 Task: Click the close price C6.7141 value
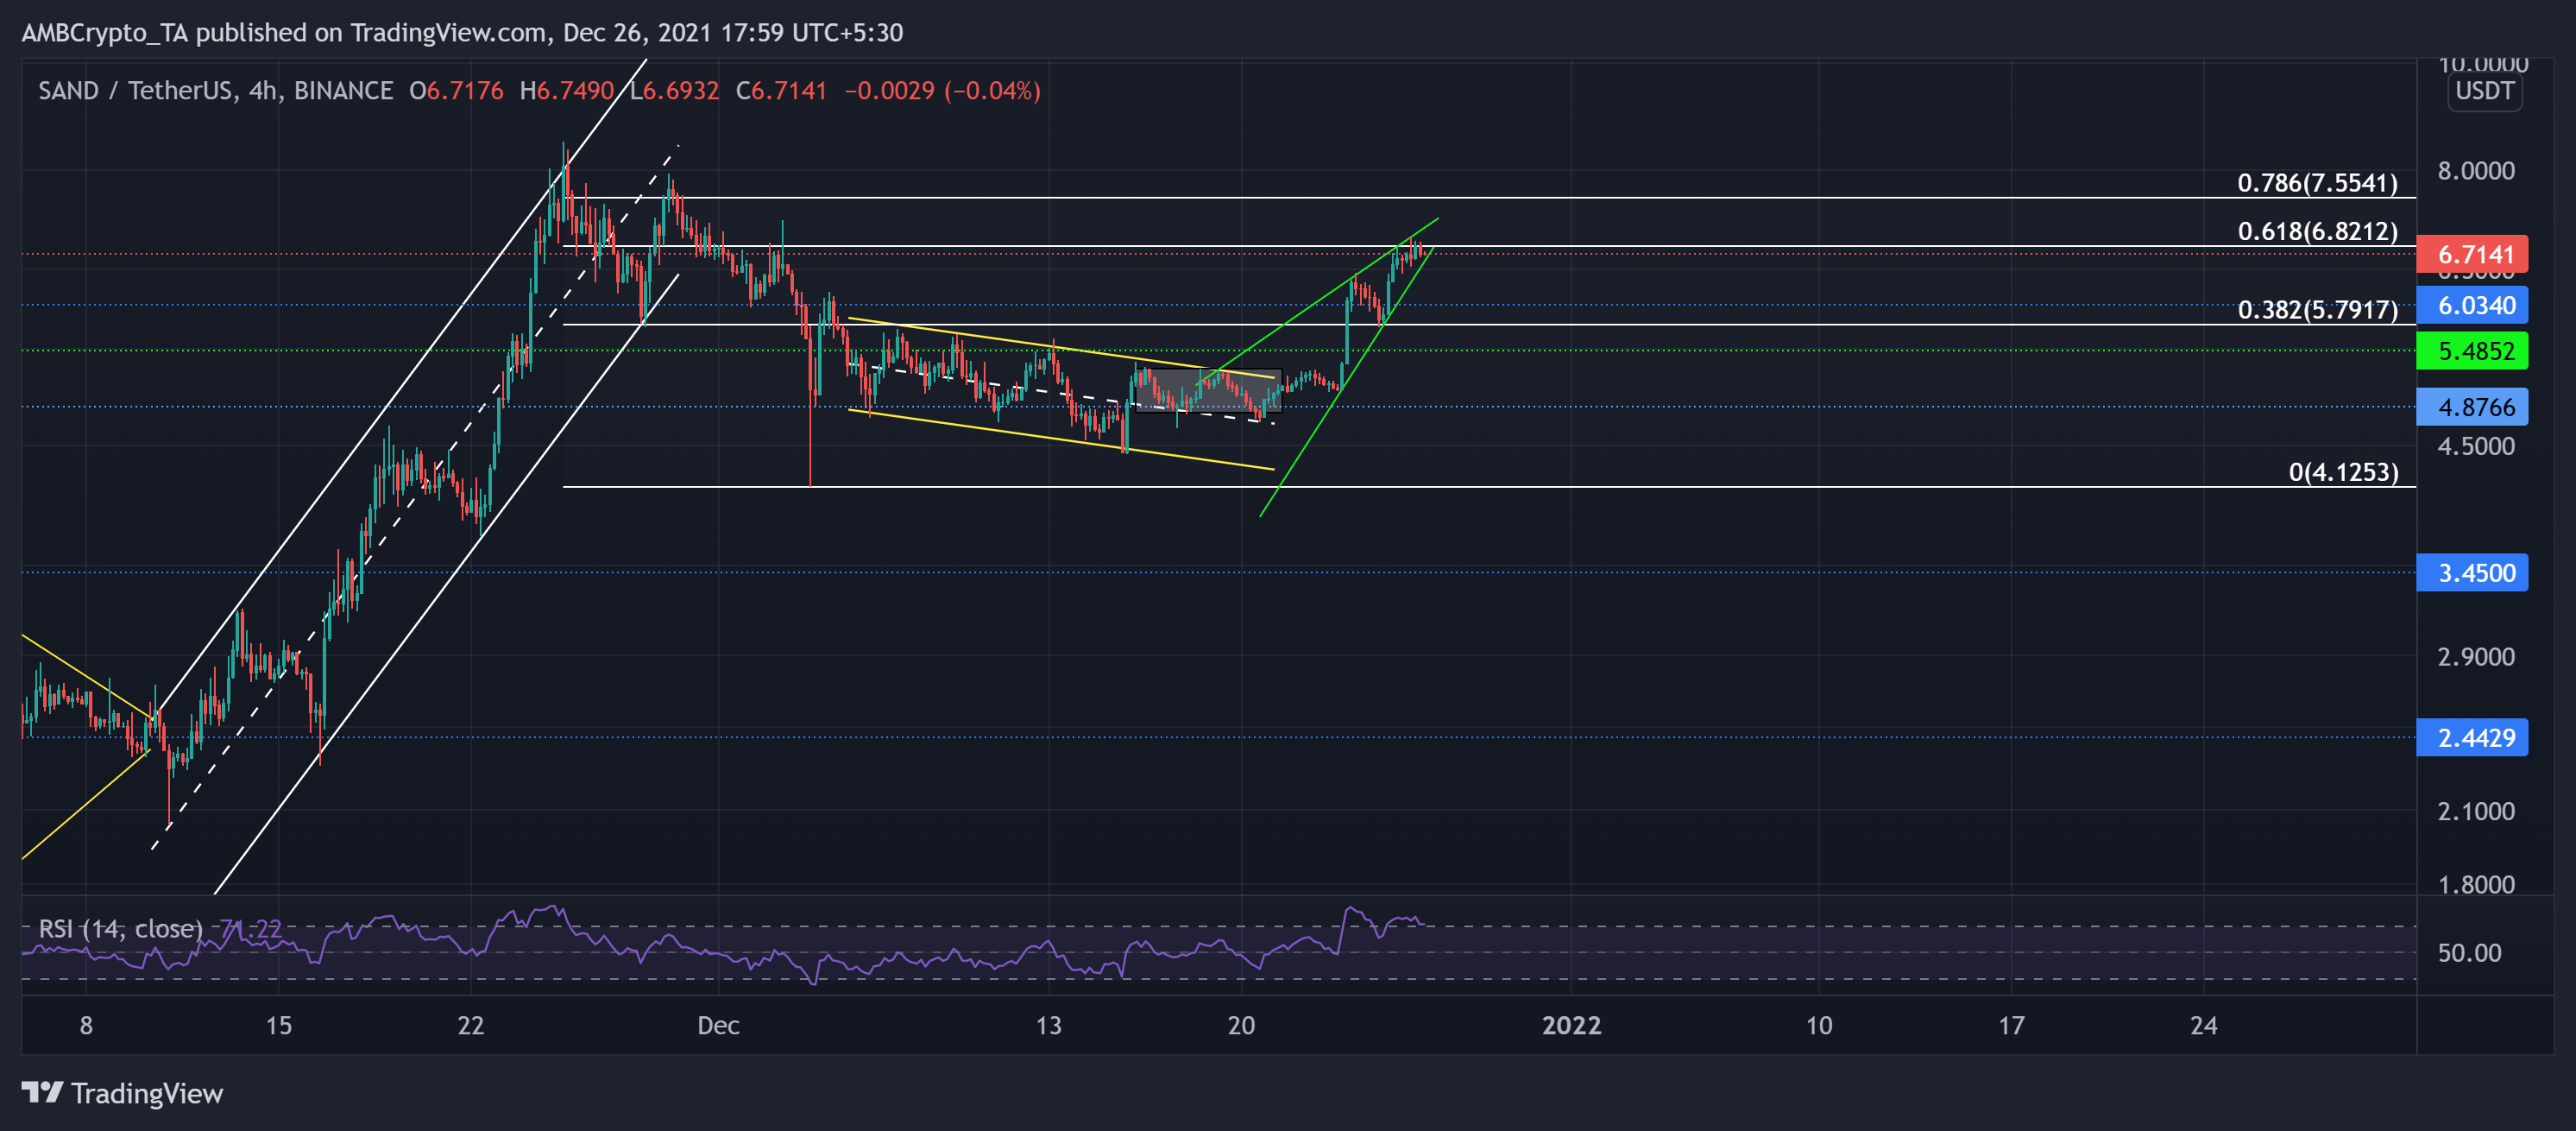pos(781,91)
